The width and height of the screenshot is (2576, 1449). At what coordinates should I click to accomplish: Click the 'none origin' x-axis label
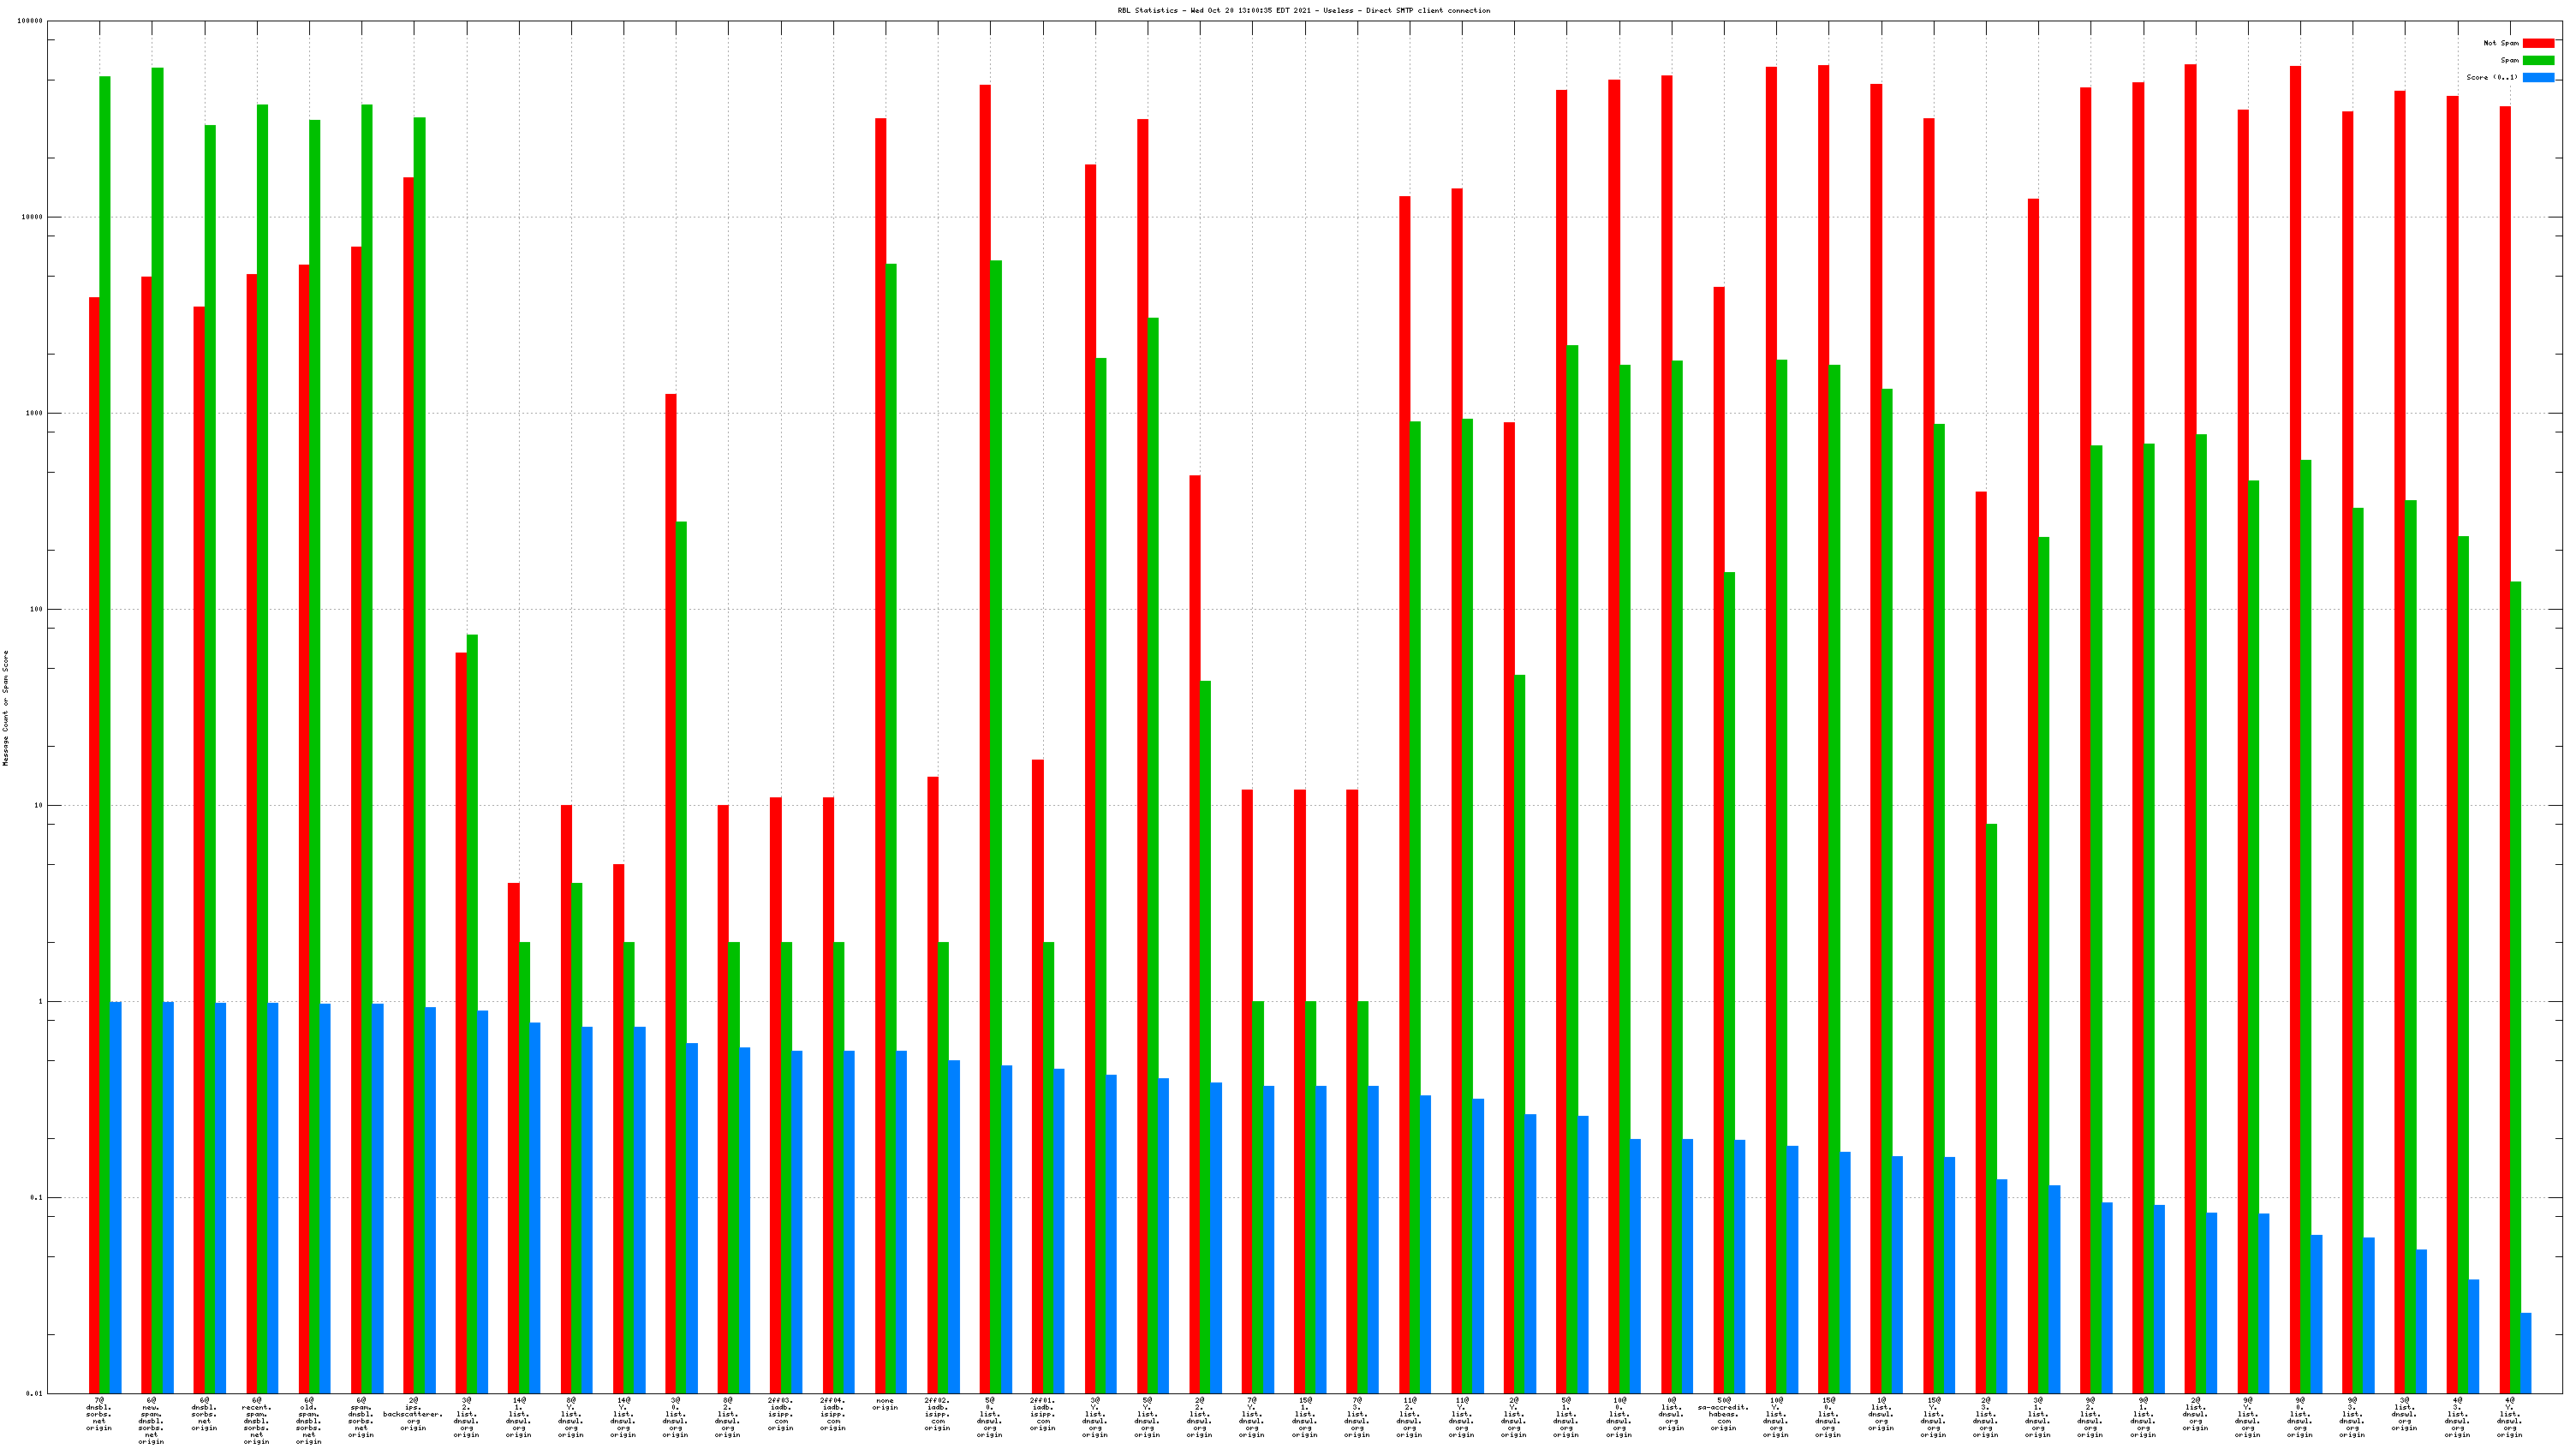point(885,1404)
